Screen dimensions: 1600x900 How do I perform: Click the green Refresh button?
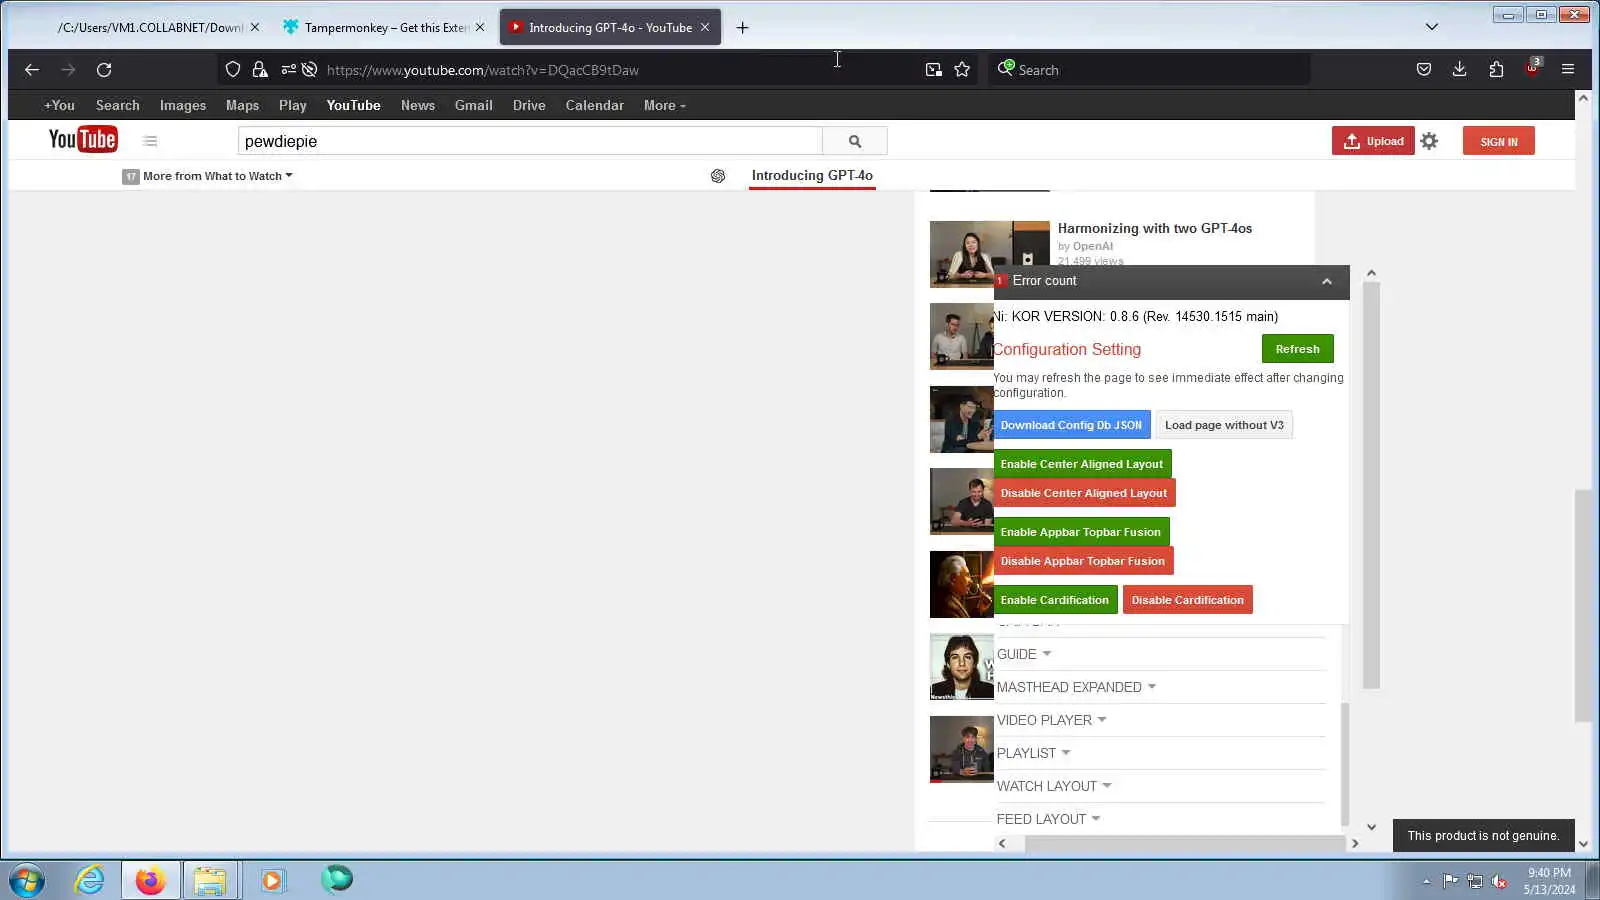point(1297,349)
